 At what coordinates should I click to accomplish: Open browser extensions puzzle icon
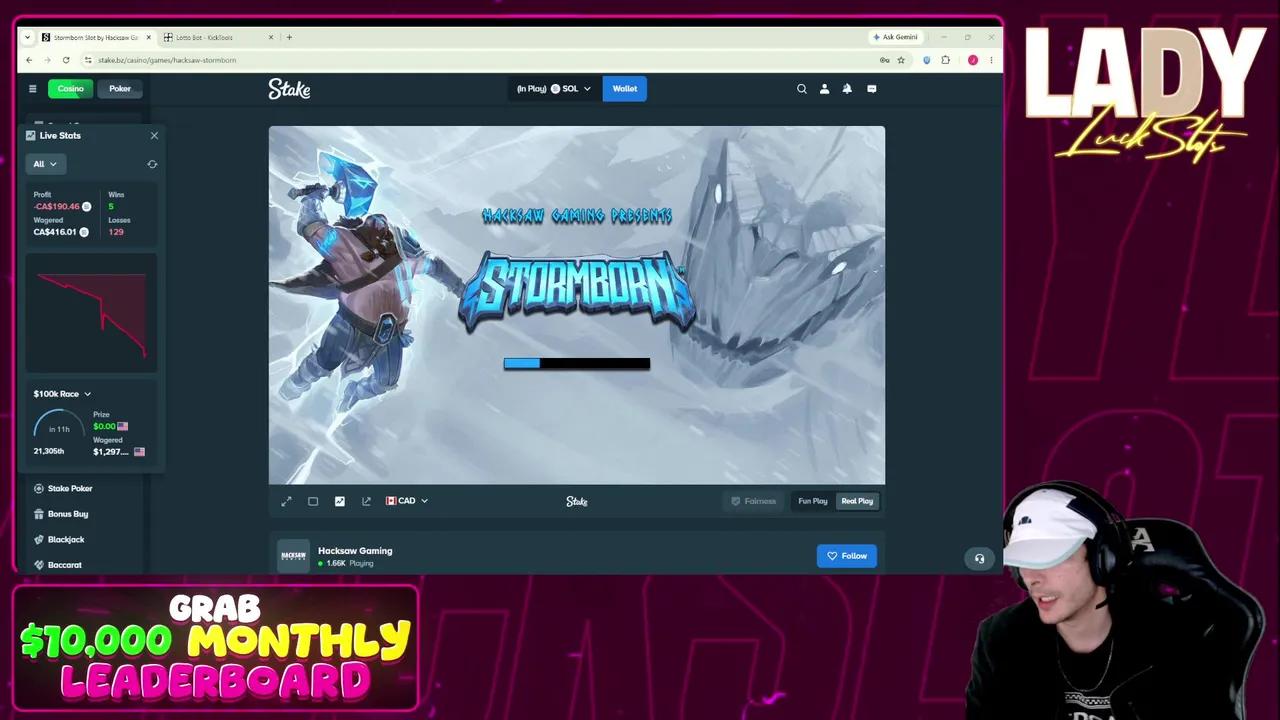[x=945, y=60]
